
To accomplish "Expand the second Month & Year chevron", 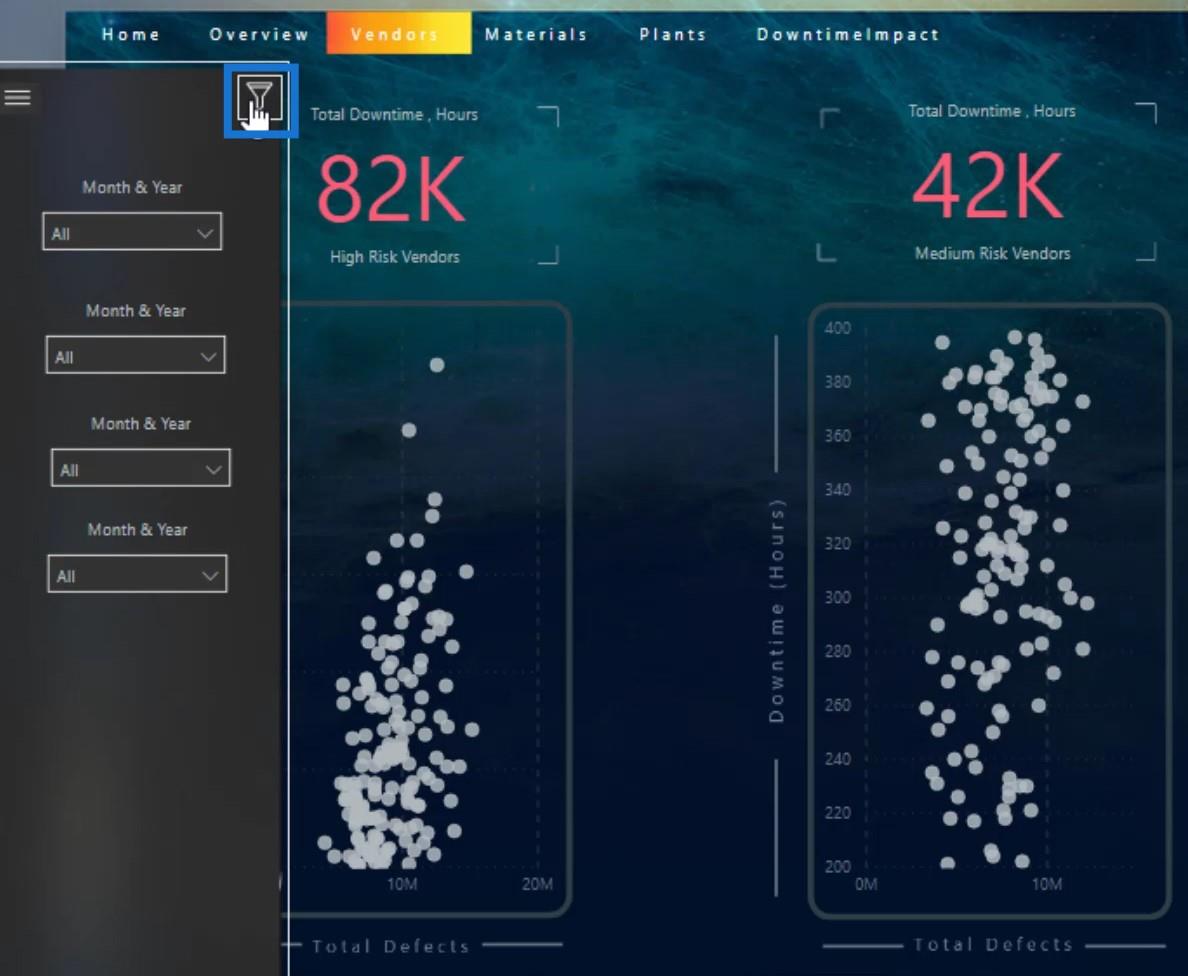I will coord(208,356).
